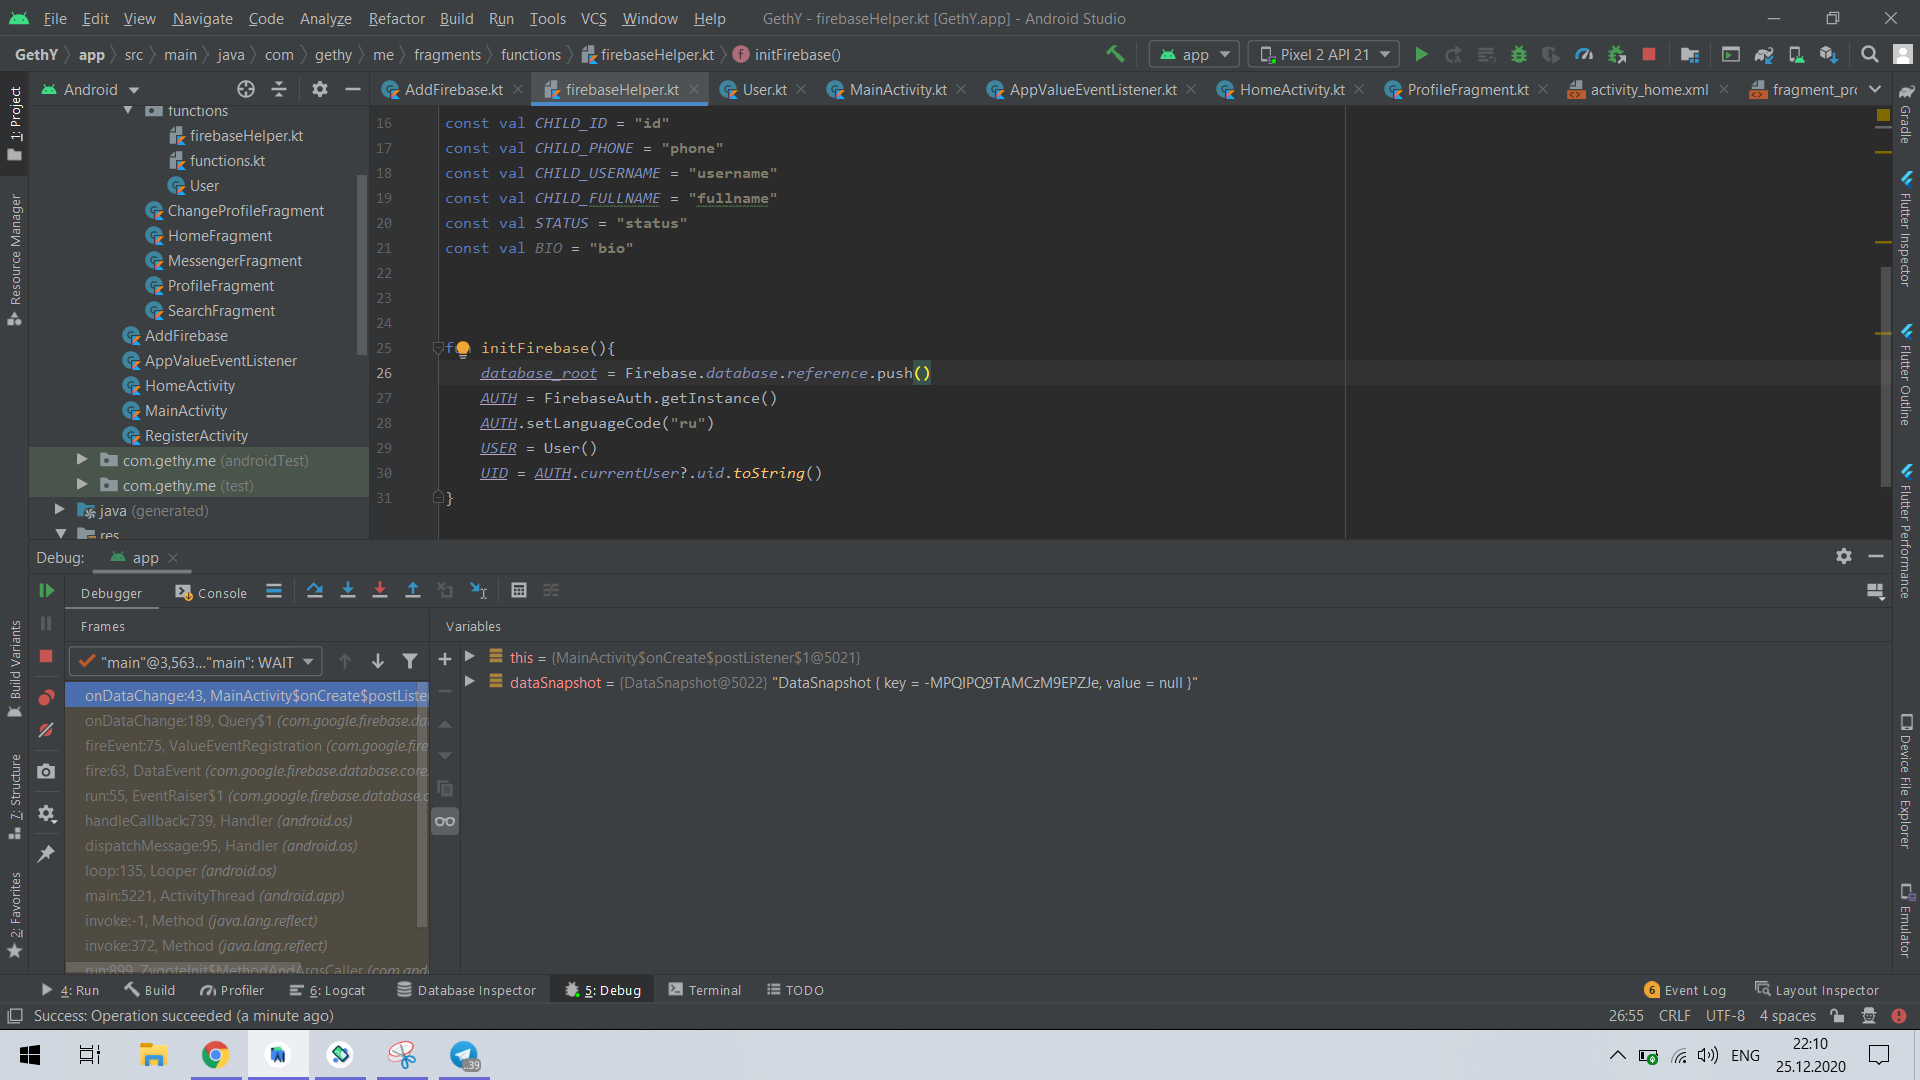Click the Step Into debugger icon

348,591
